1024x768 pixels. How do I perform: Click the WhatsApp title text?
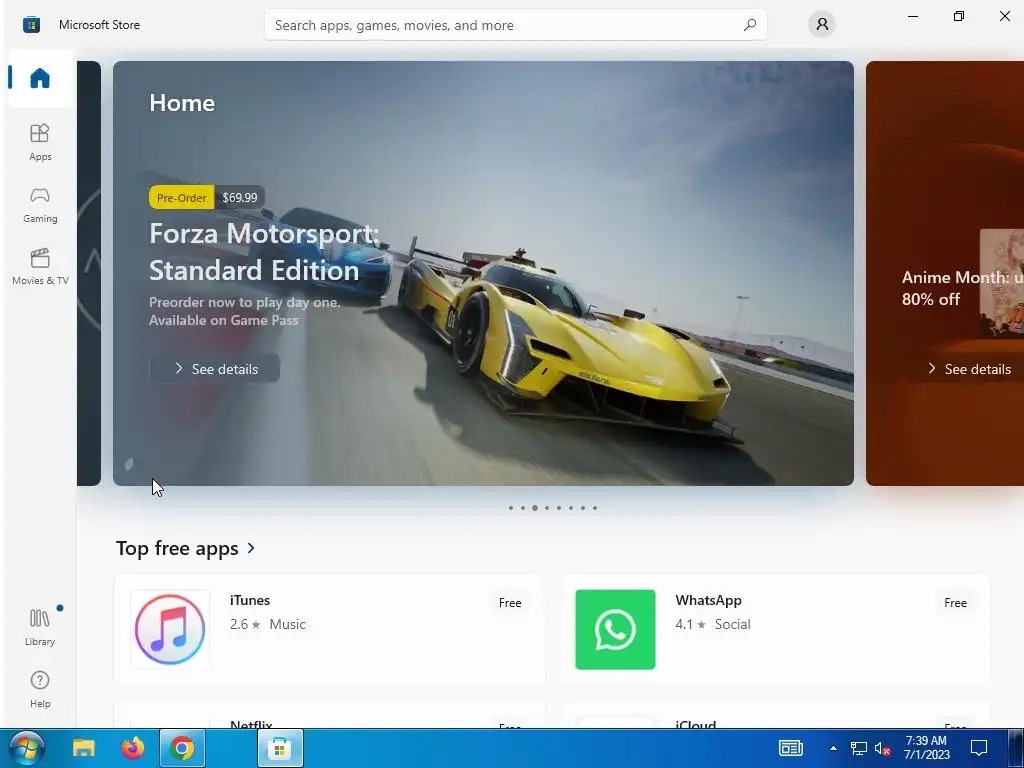click(x=708, y=600)
